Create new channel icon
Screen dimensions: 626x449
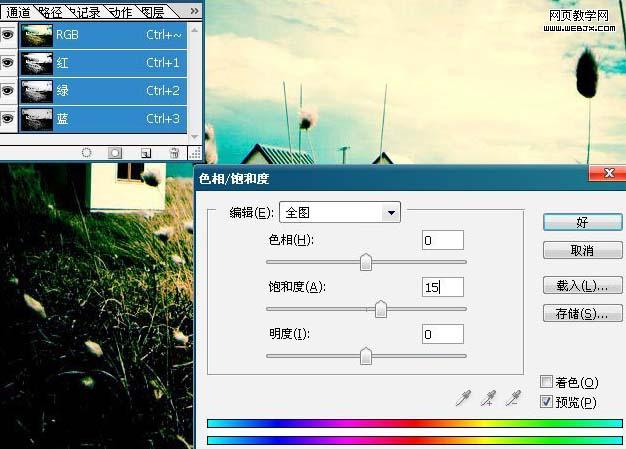pyautogui.click(x=146, y=153)
